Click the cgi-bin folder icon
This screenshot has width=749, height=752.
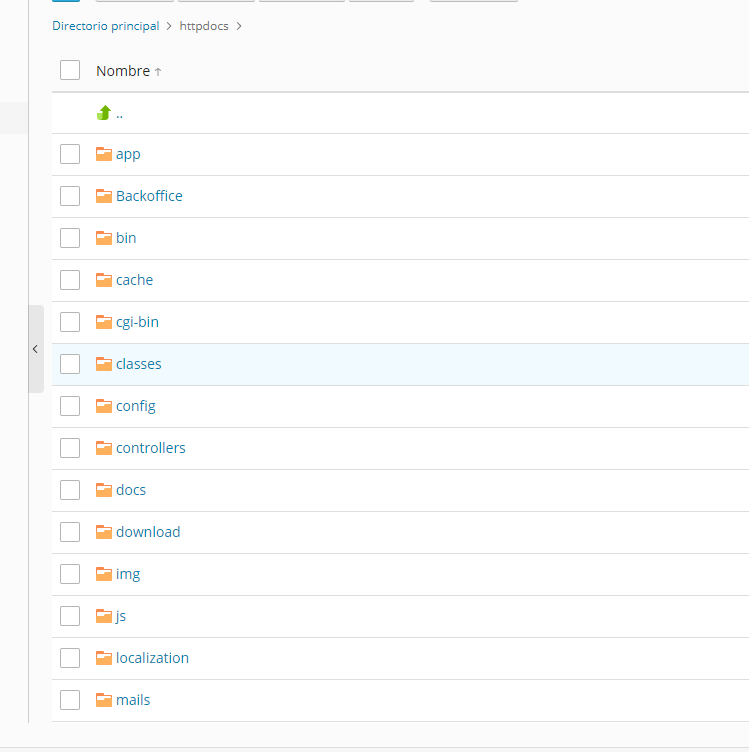[x=104, y=322]
